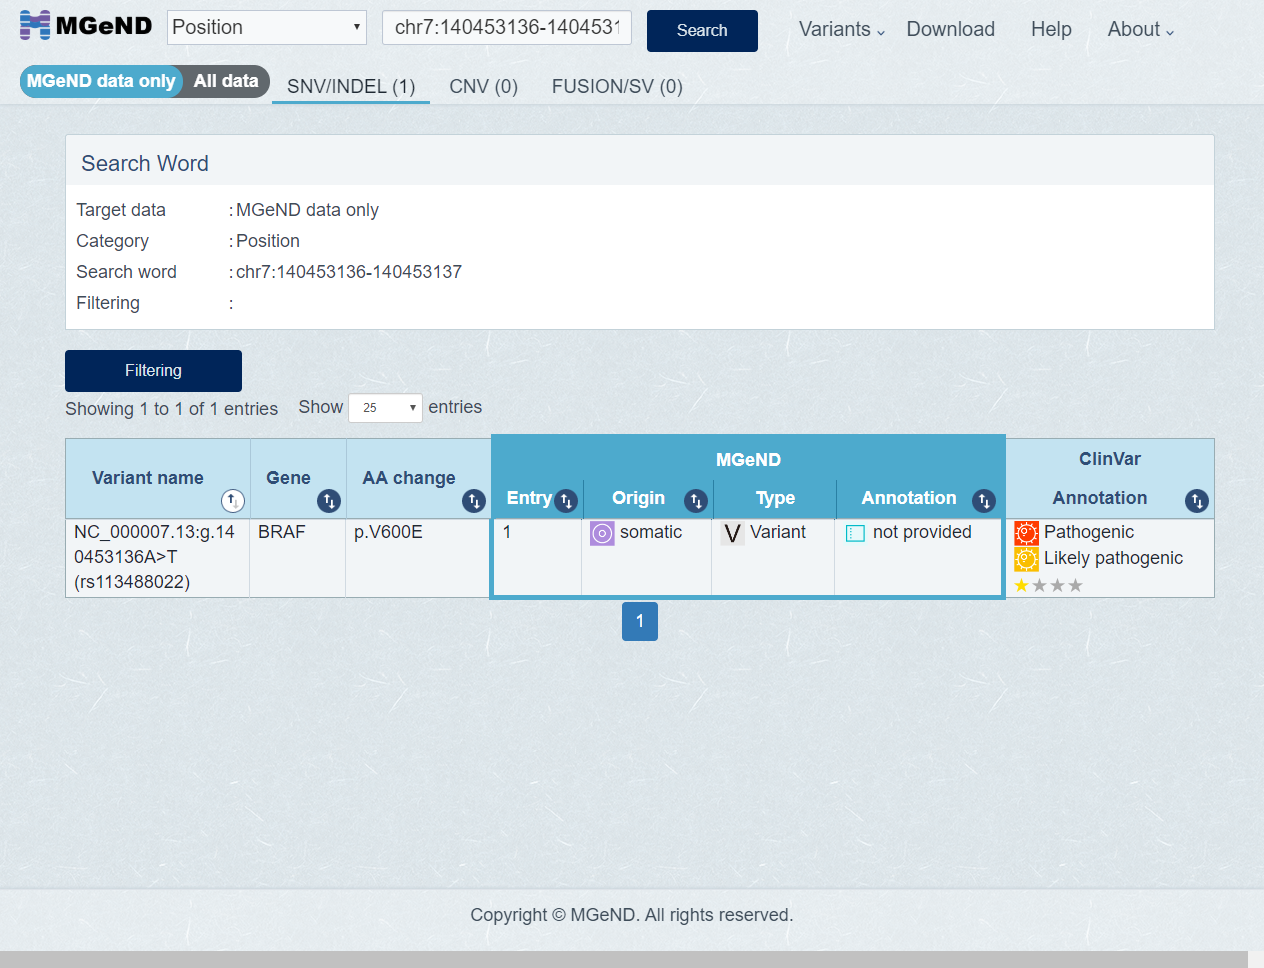This screenshot has height=968, width=1264.
Task: Open the Position category dropdown
Action: [266, 27]
